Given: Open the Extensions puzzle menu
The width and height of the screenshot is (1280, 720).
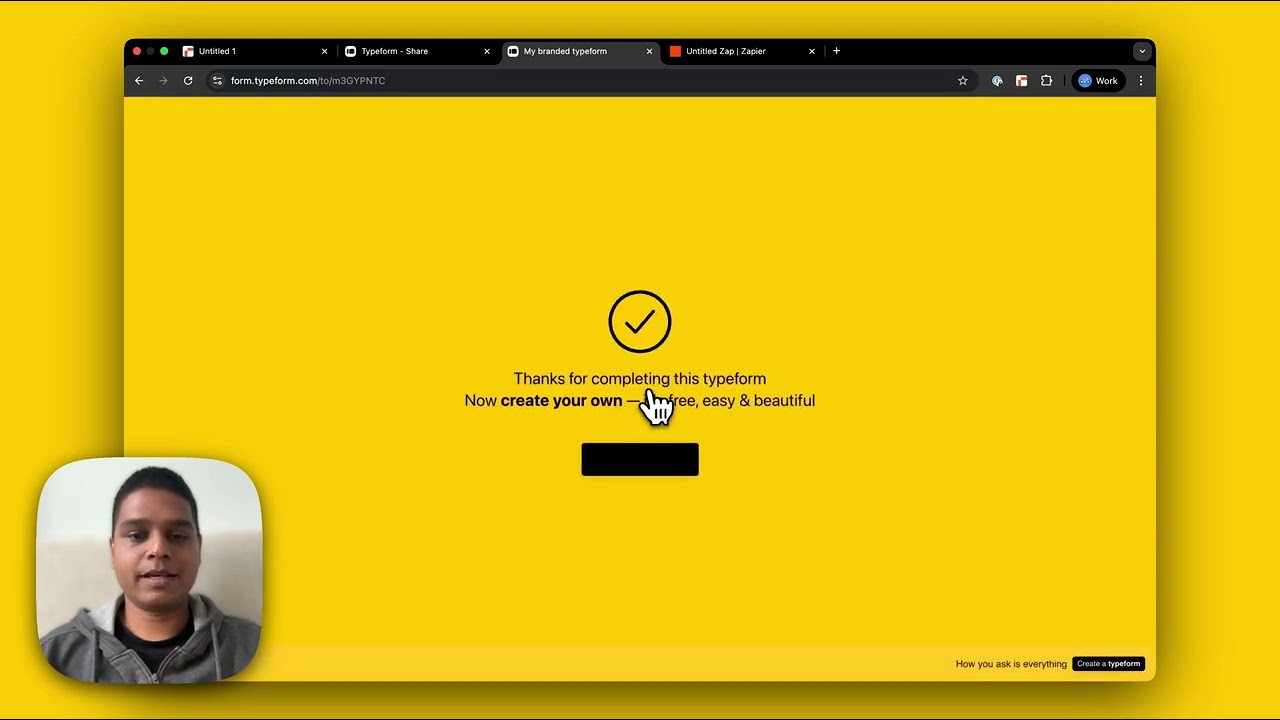Looking at the screenshot, I should point(1046,81).
